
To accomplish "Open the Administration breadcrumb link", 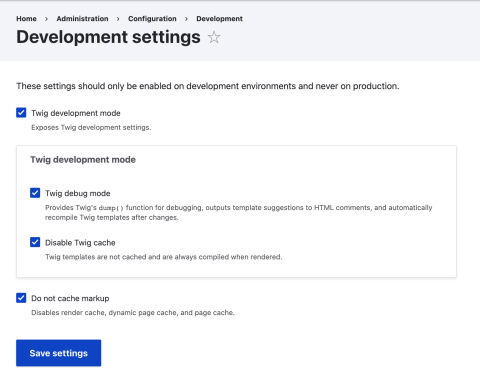I will 82,19.
